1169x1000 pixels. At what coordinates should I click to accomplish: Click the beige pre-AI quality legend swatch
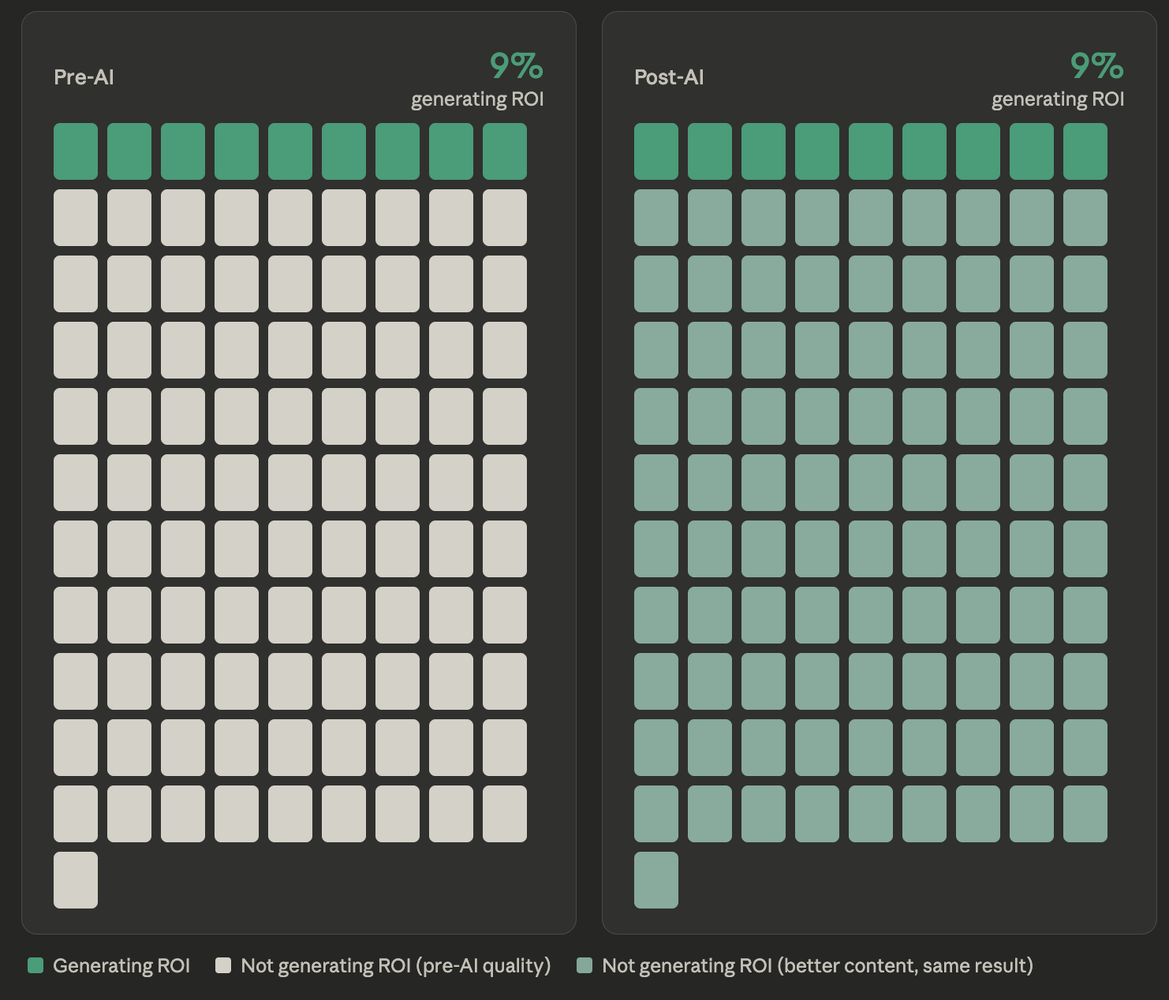[x=223, y=966]
